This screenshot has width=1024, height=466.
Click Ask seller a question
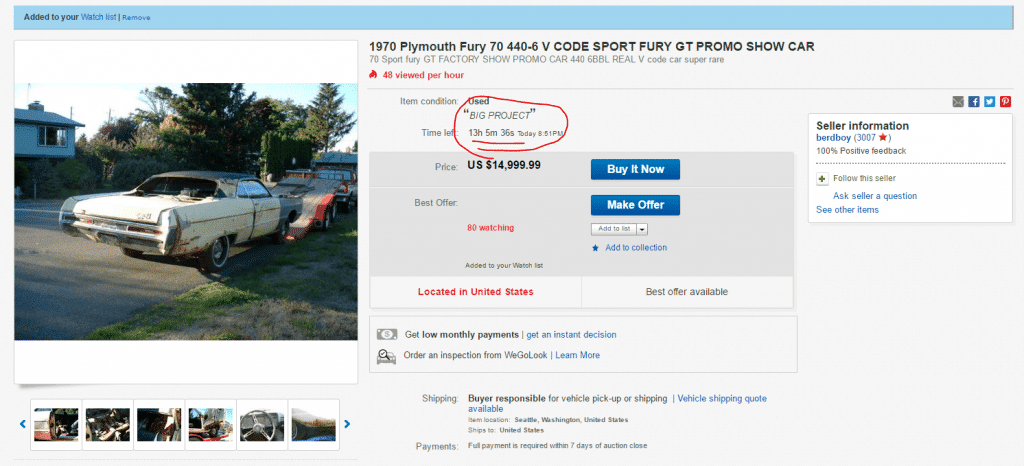click(x=874, y=196)
